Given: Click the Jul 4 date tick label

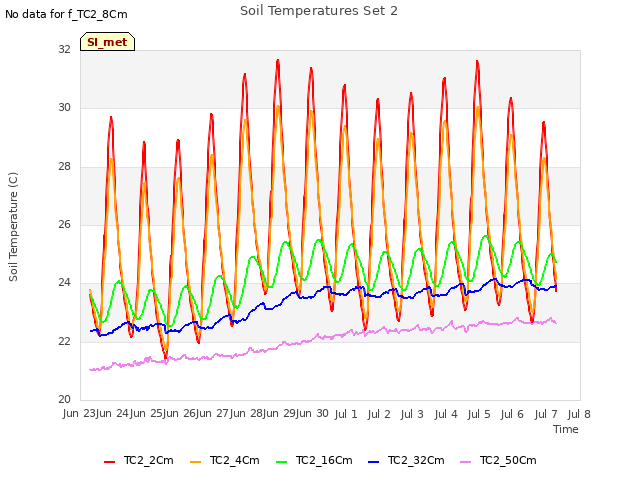Looking at the screenshot, I should click(446, 414).
